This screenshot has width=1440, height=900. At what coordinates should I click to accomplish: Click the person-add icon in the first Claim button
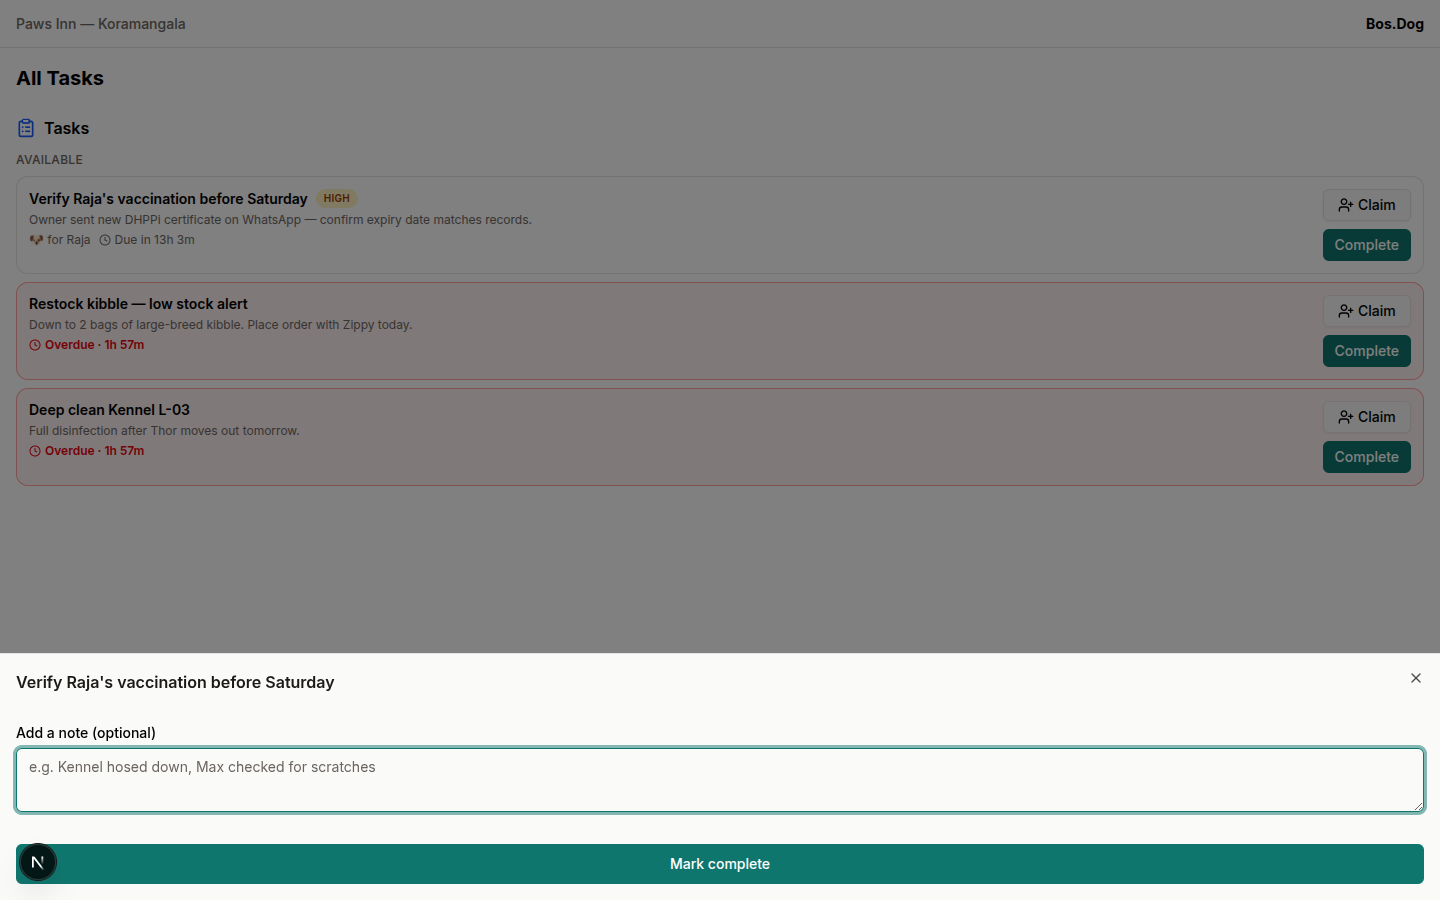(x=1343, y=204)
